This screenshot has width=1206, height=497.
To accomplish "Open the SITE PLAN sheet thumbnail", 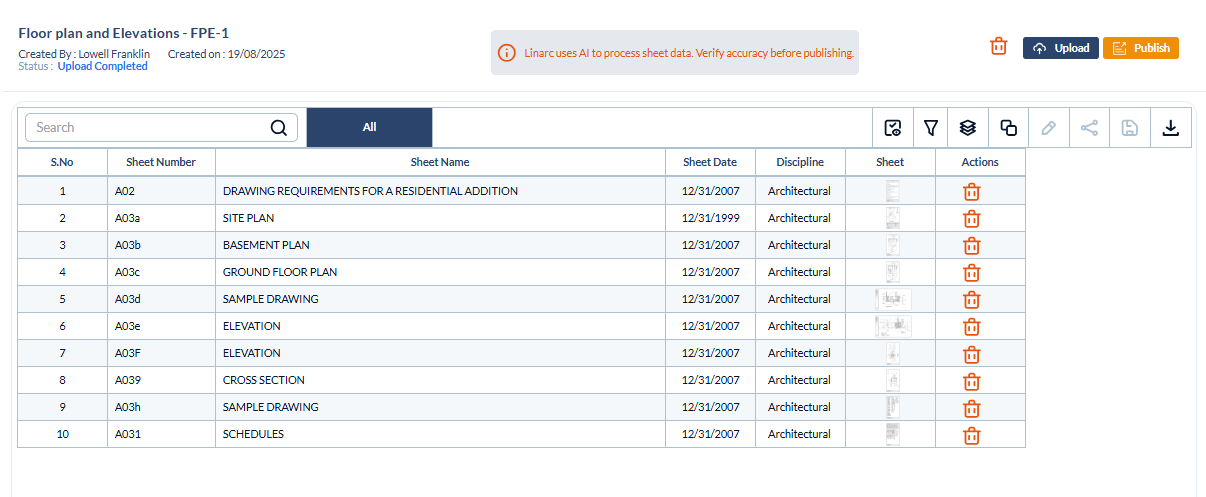I will coord(892,218).
